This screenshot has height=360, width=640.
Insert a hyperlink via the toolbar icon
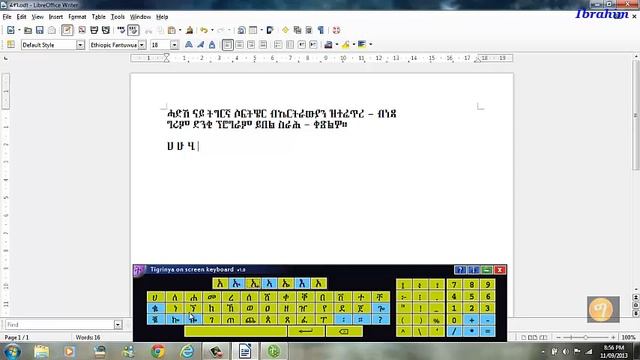241,30
